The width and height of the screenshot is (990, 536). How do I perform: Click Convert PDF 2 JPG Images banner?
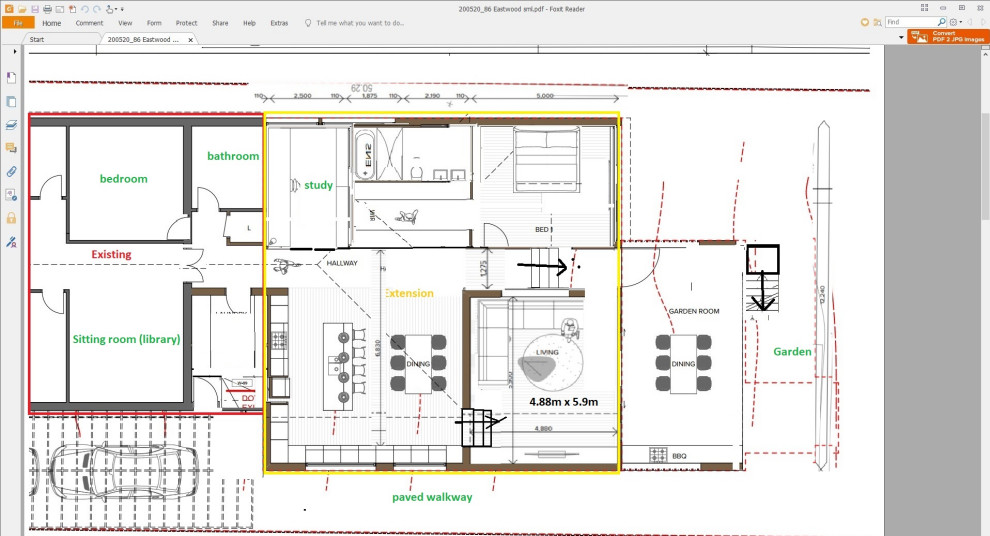tap(947, 37)
